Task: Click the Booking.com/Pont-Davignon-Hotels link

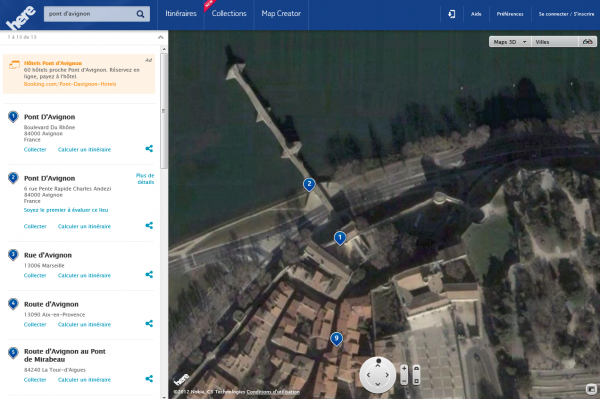Action: (70, 84)
